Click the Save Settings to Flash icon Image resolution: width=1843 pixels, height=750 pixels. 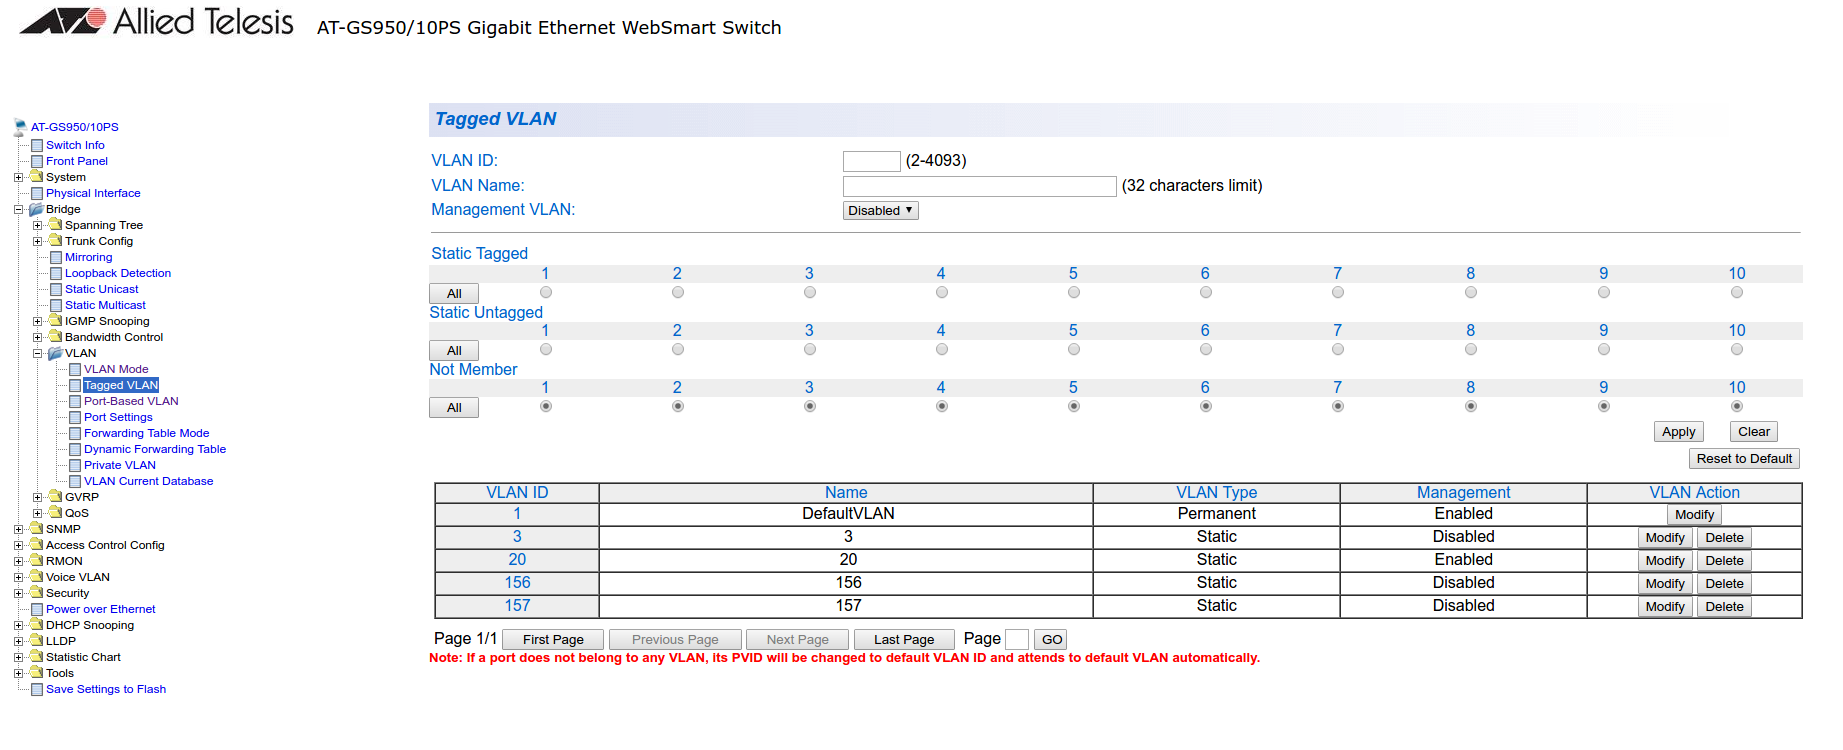pos(37,689)
